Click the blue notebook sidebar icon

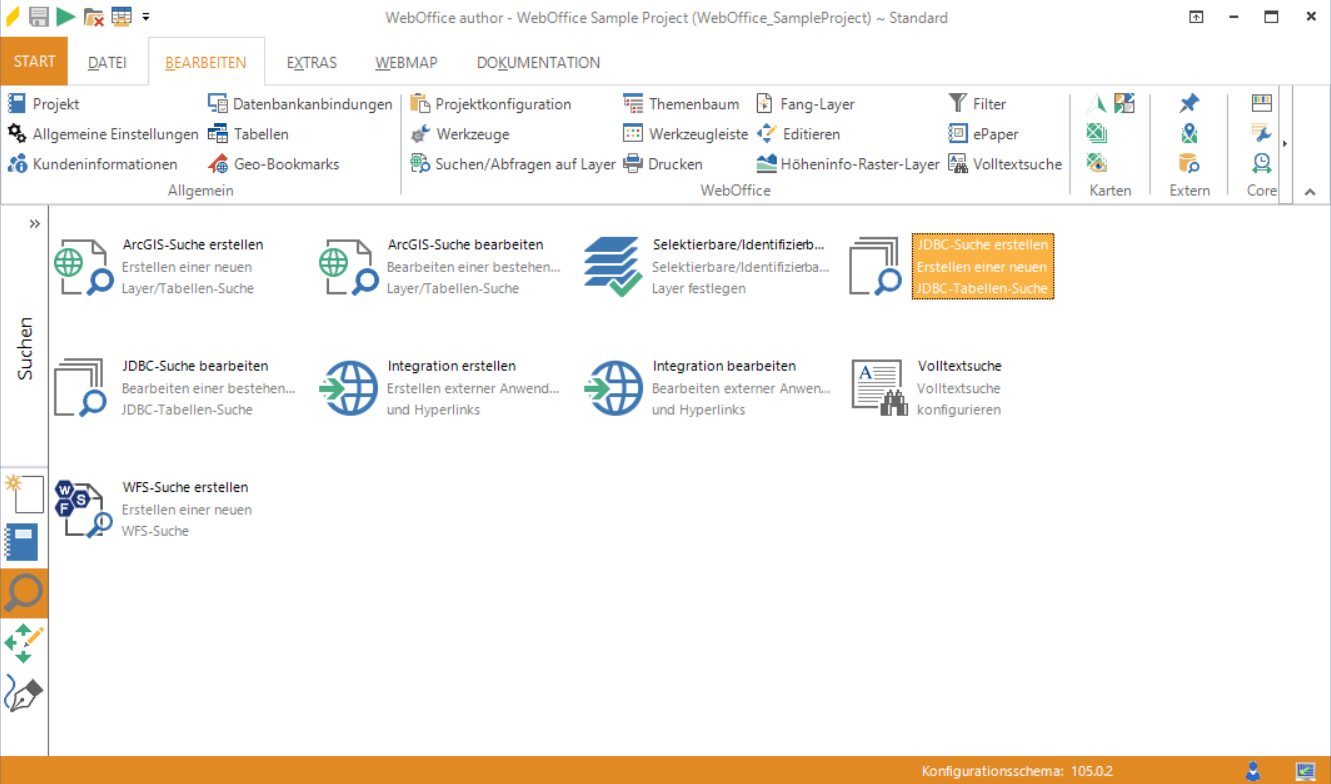tap(22, 542)
